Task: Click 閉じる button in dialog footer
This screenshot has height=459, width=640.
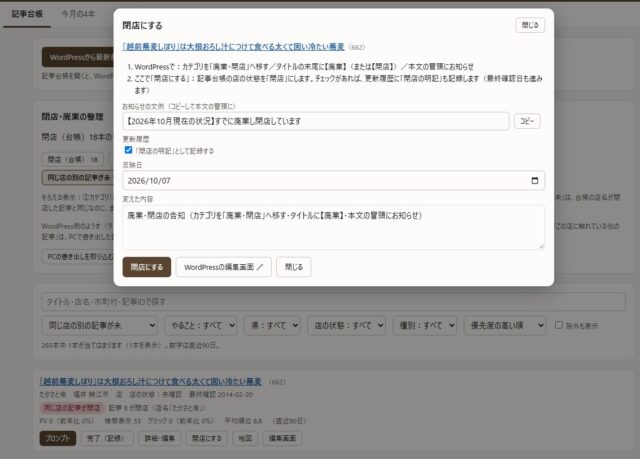Action: click(293, 267)
